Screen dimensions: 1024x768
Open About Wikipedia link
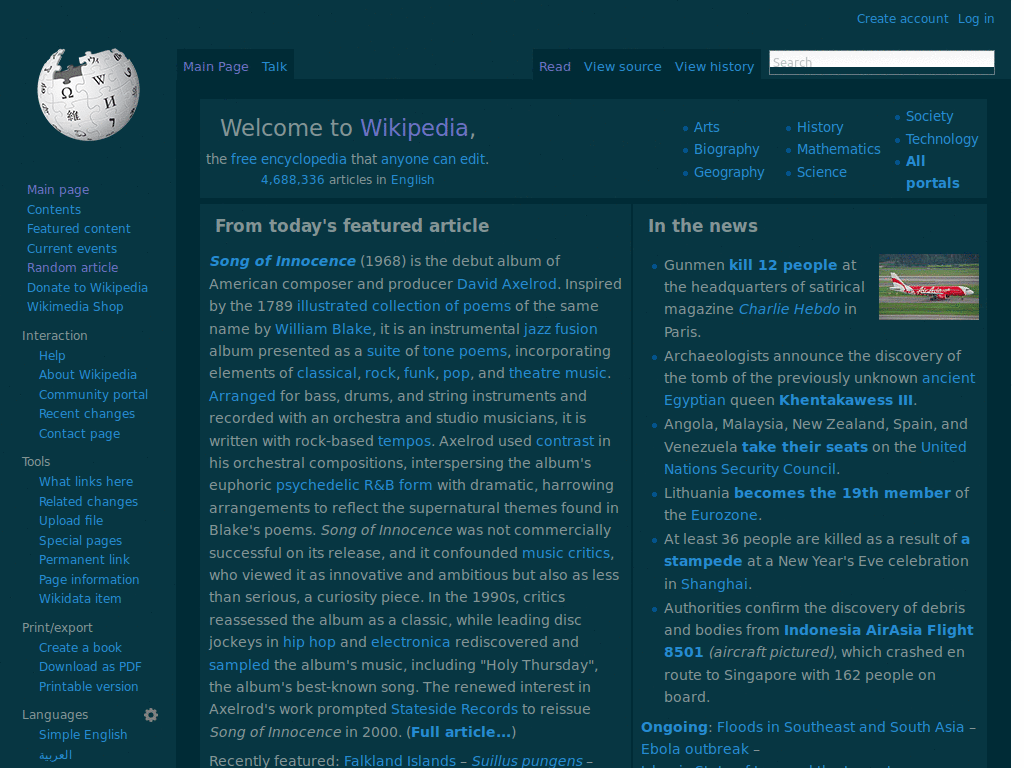(88, 375)
